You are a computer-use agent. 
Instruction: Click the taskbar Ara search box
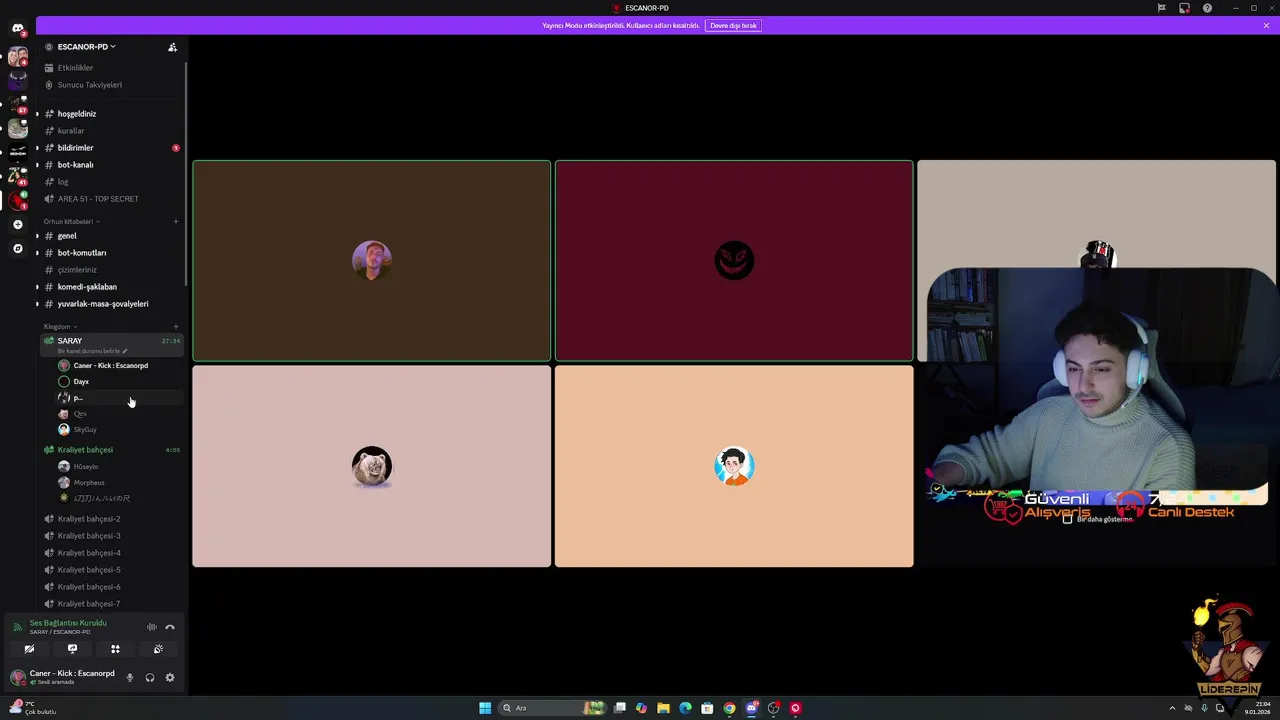pos(553,708)
